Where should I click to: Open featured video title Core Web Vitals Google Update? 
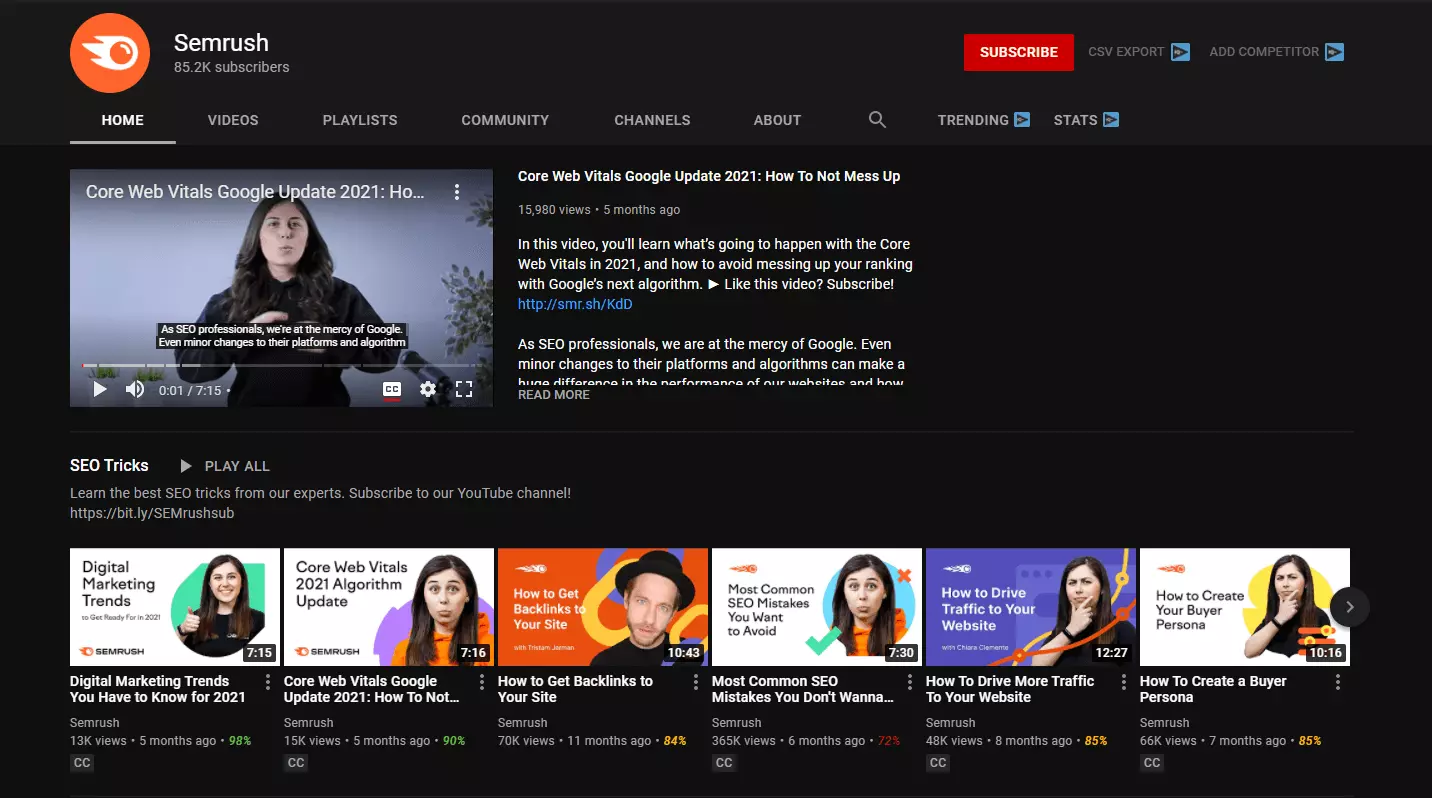click(x=709, y=176)
